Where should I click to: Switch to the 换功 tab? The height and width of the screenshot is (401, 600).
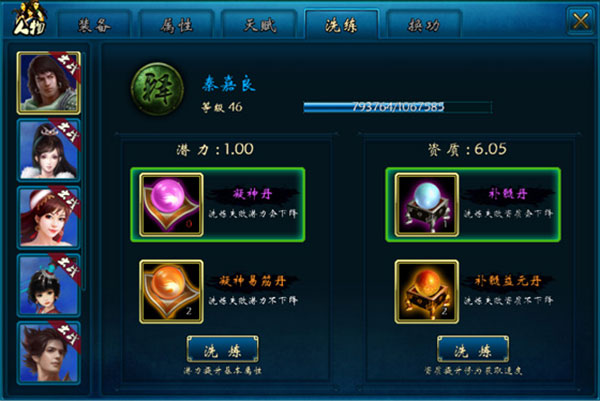tap(424, 24)
